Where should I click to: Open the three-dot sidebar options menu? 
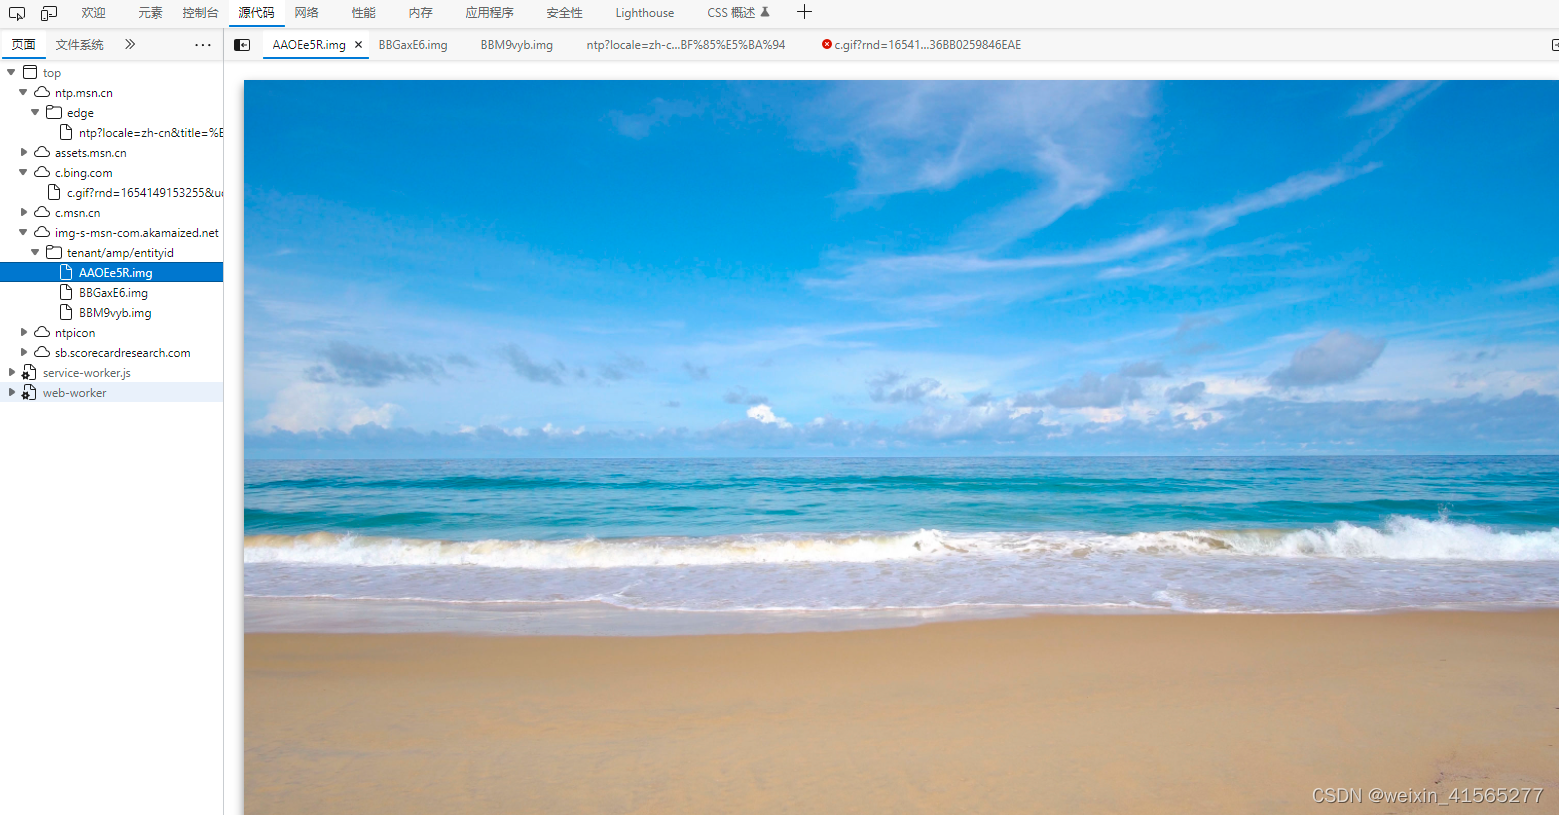click(203, 45)
